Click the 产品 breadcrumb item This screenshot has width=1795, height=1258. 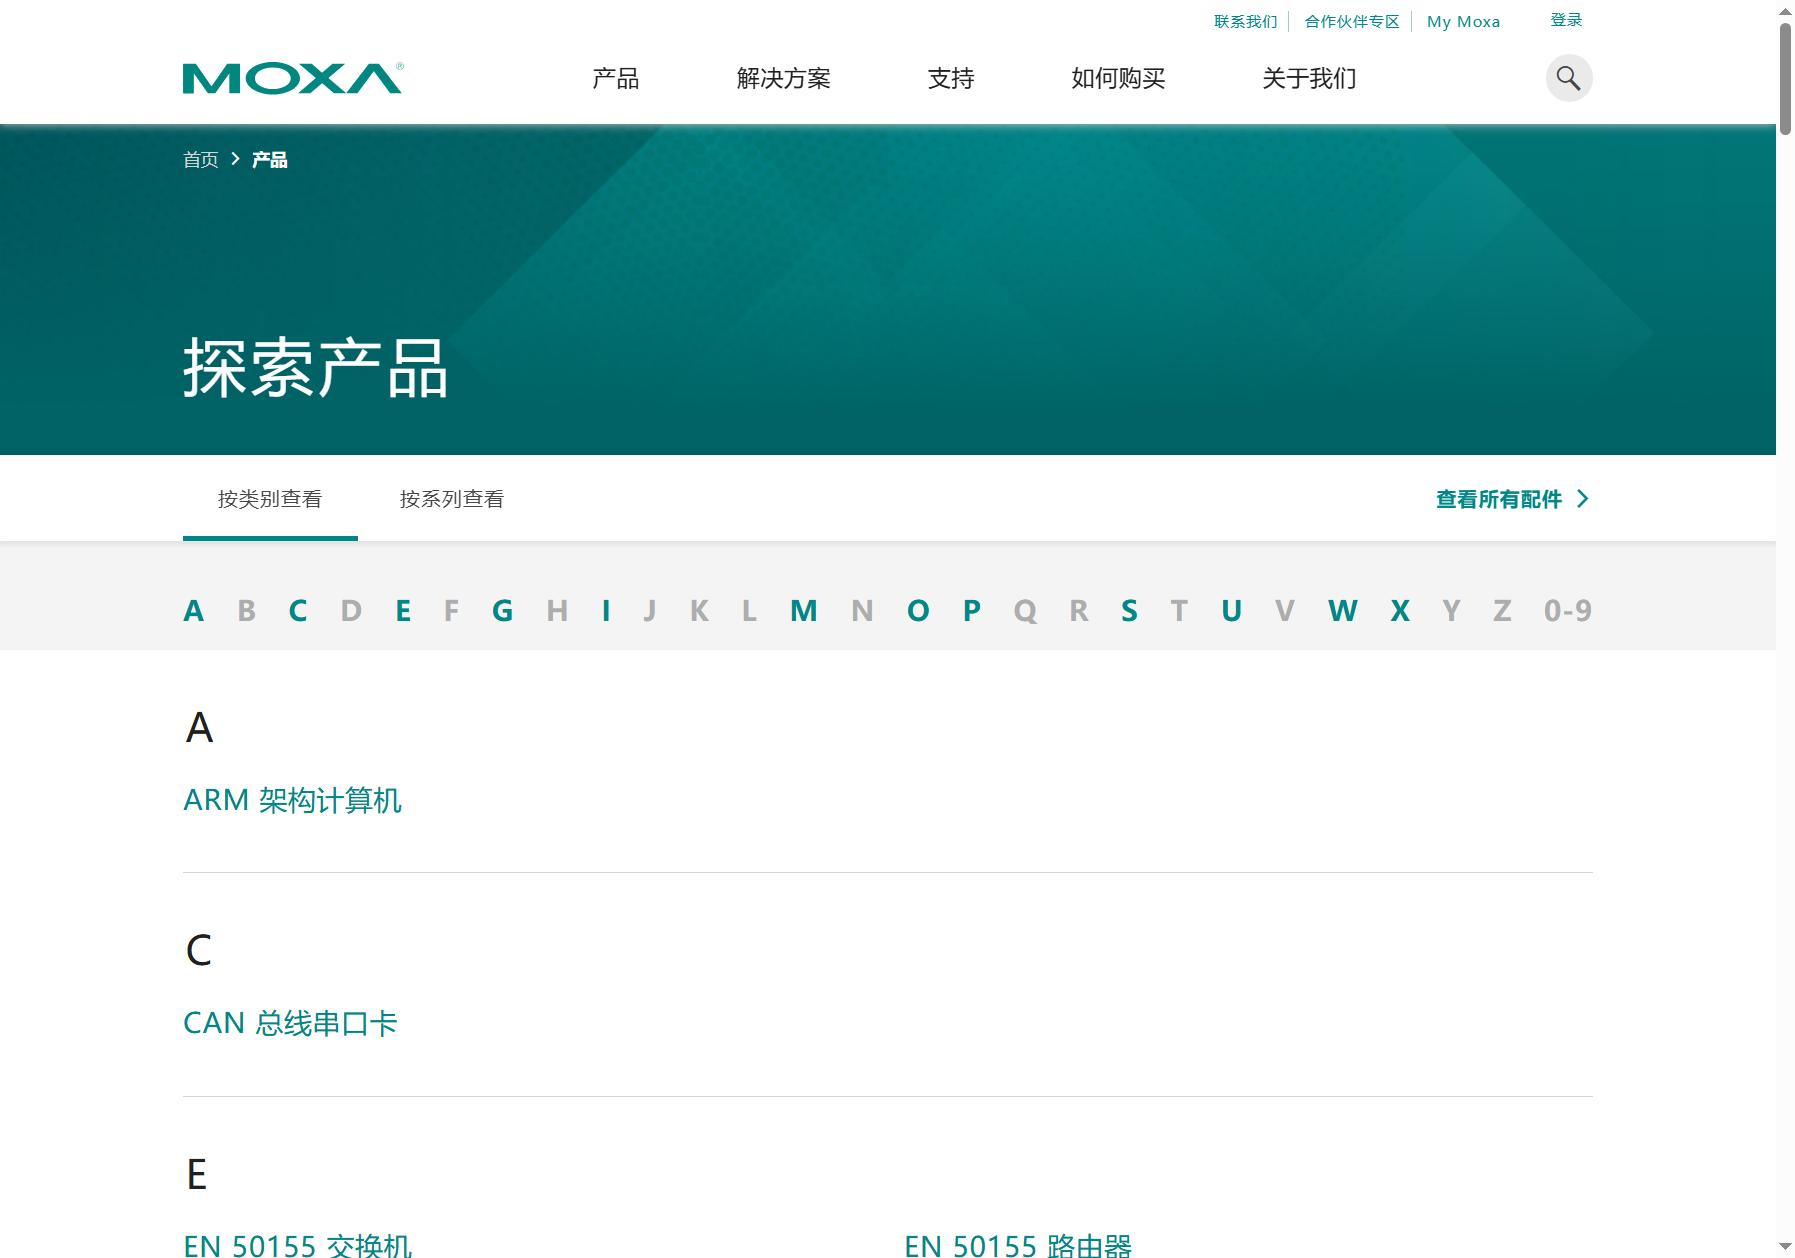tap(270, 160)
